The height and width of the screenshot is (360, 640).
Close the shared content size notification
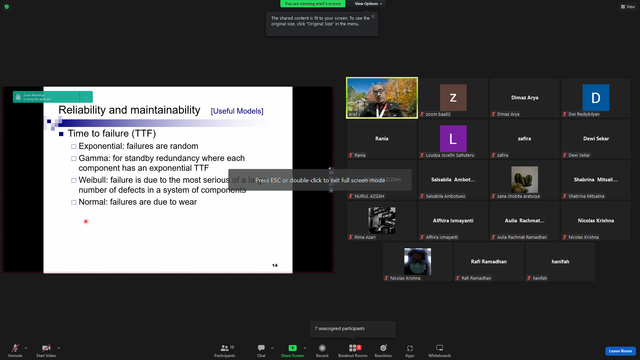click(373, 16)
